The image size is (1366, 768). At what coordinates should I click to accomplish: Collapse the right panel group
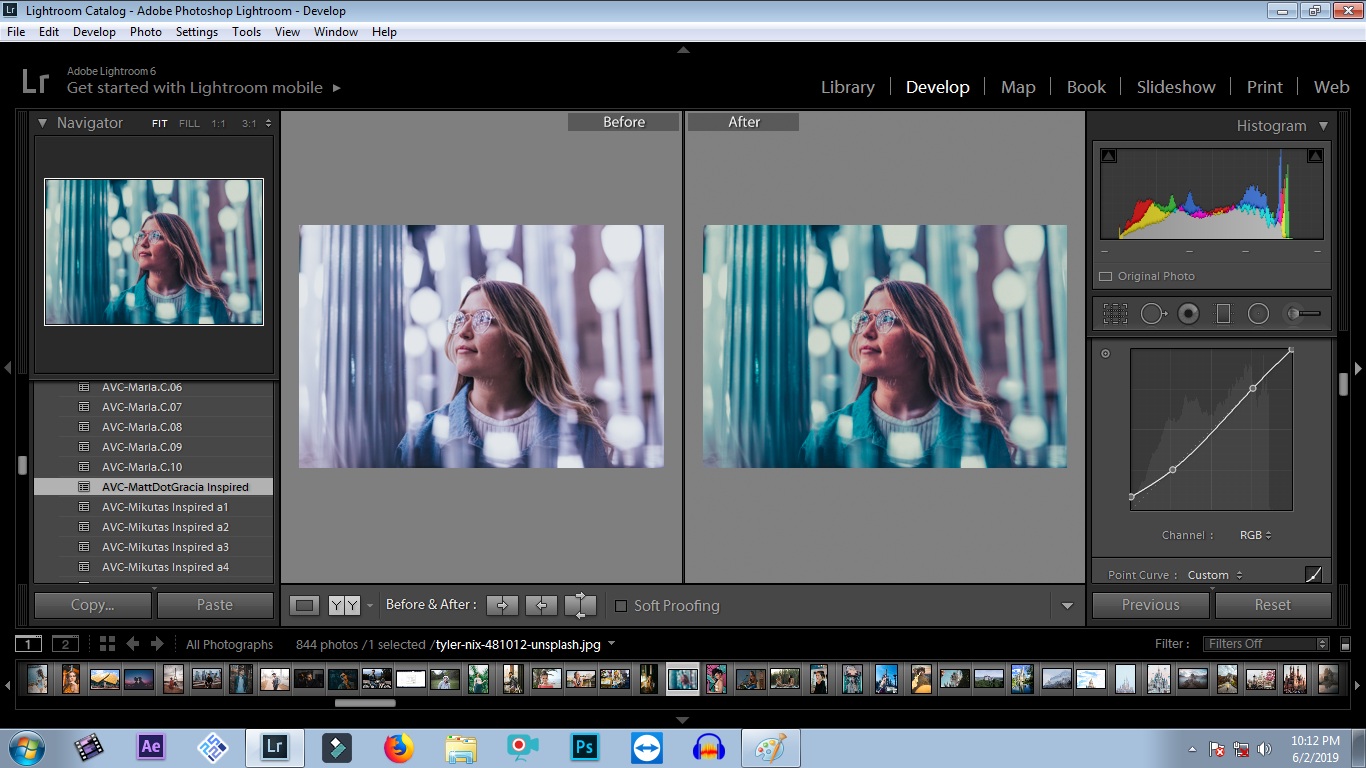(x=1358, y=368)
